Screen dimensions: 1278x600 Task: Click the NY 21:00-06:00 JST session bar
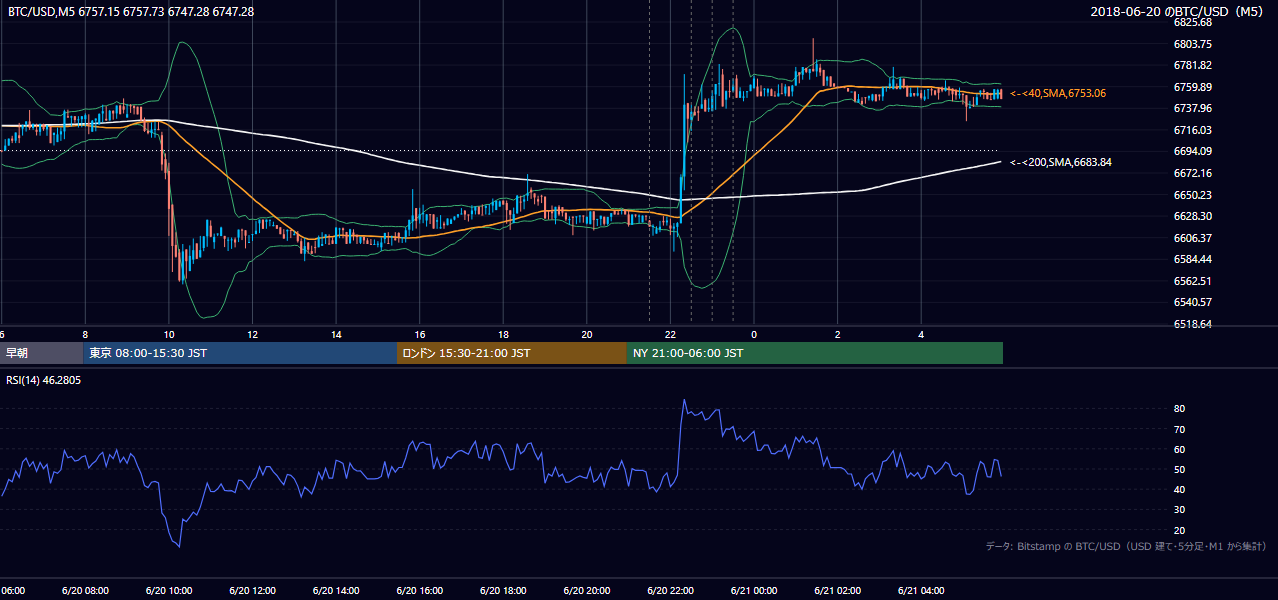pyautogui.click(x=815, y=353)
